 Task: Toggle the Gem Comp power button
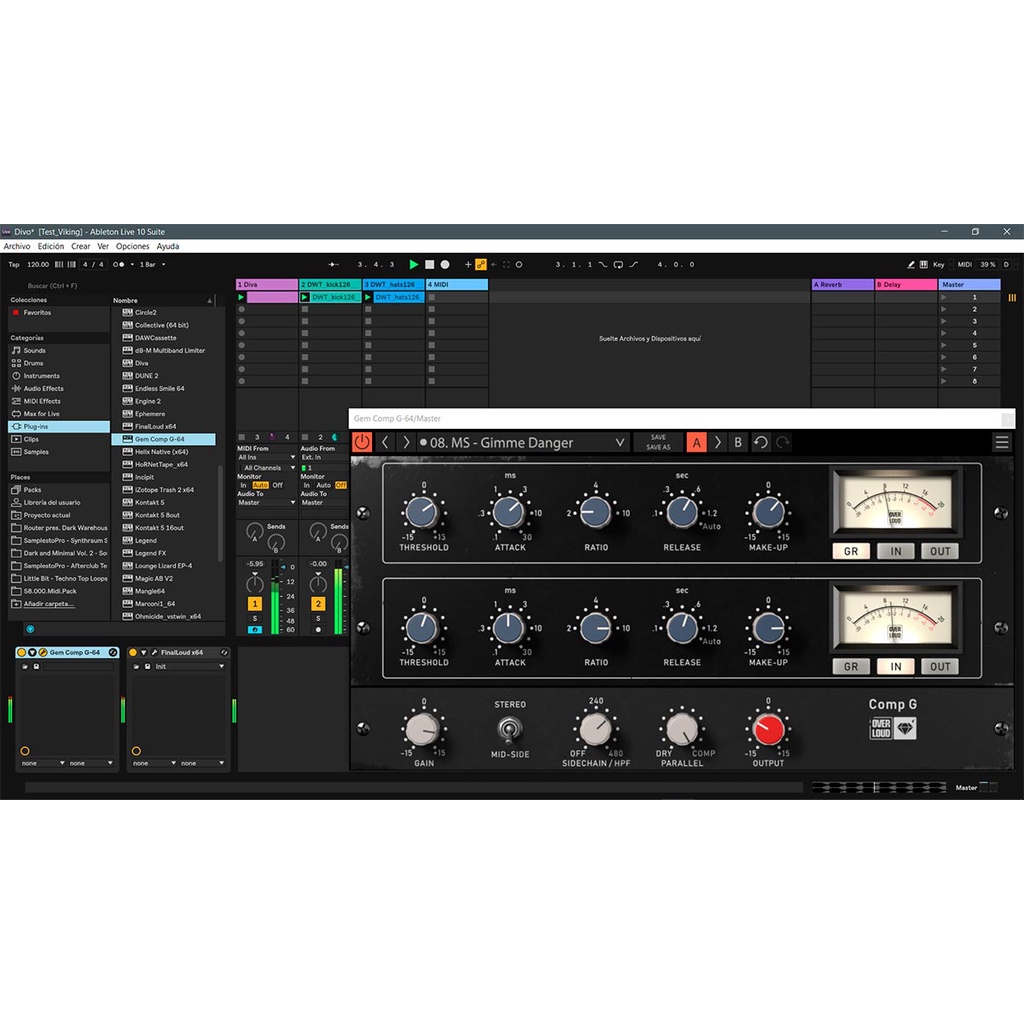tap(362, 442)
